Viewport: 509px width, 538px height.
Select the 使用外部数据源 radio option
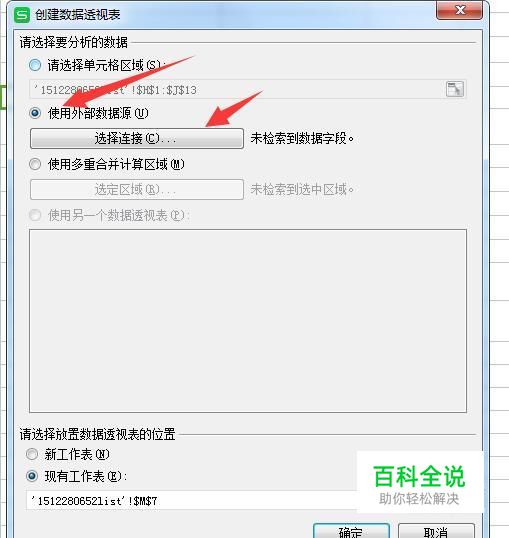35,113
